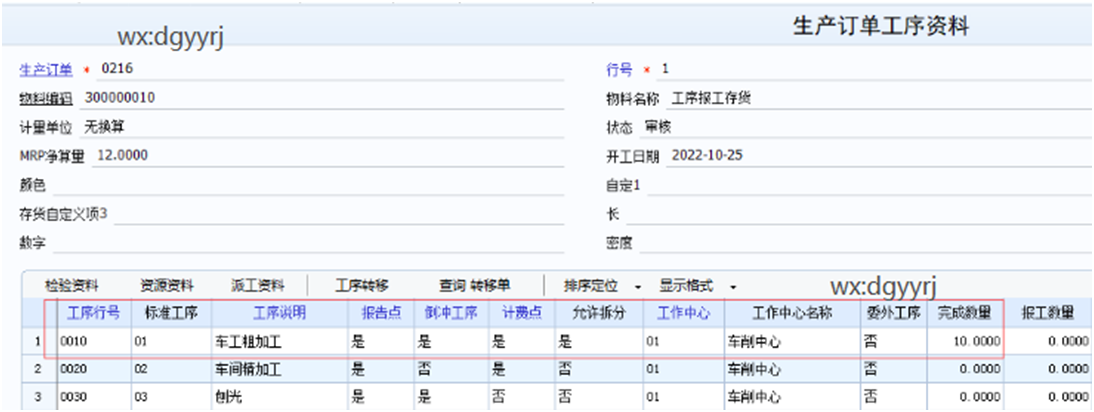Click the 0010 工序行号 cell
The width and height of the screenshot is (1094, 412).
tap(93, 342)
